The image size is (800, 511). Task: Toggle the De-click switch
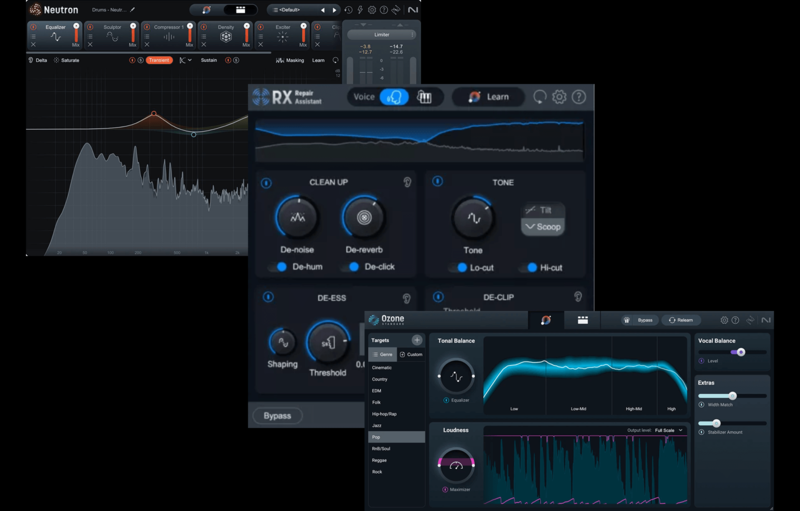coord(351,267)
